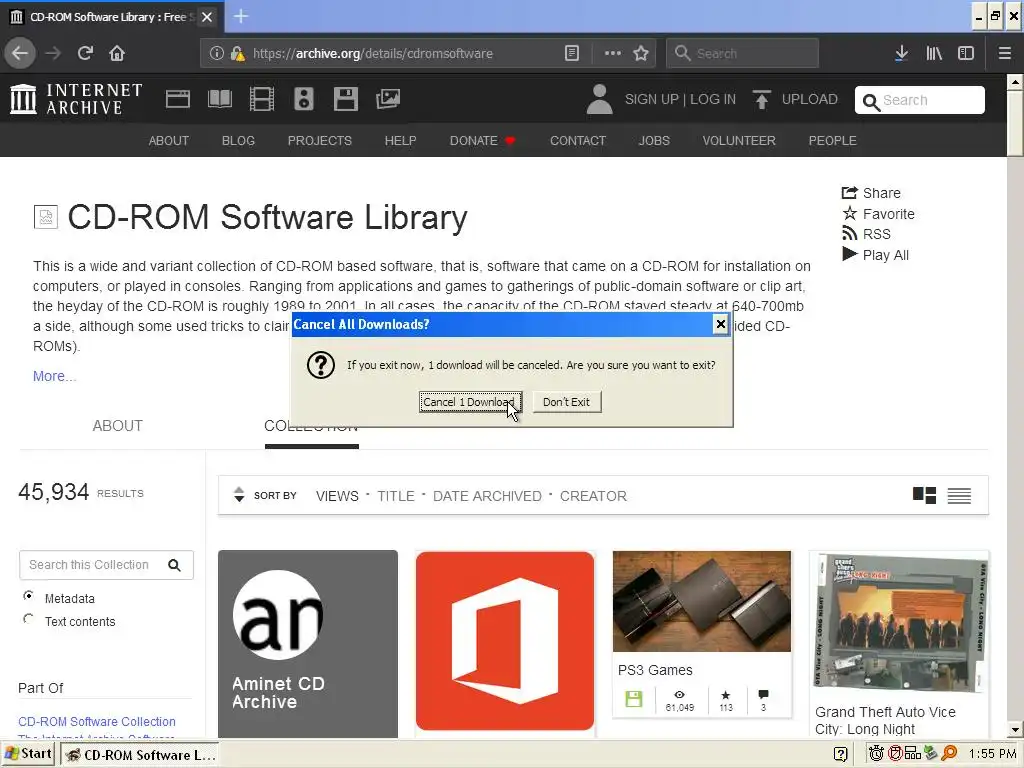Viewport: 1024px width, 768px height.
Task: Open site information icon in the address bar
Action: 217,54
